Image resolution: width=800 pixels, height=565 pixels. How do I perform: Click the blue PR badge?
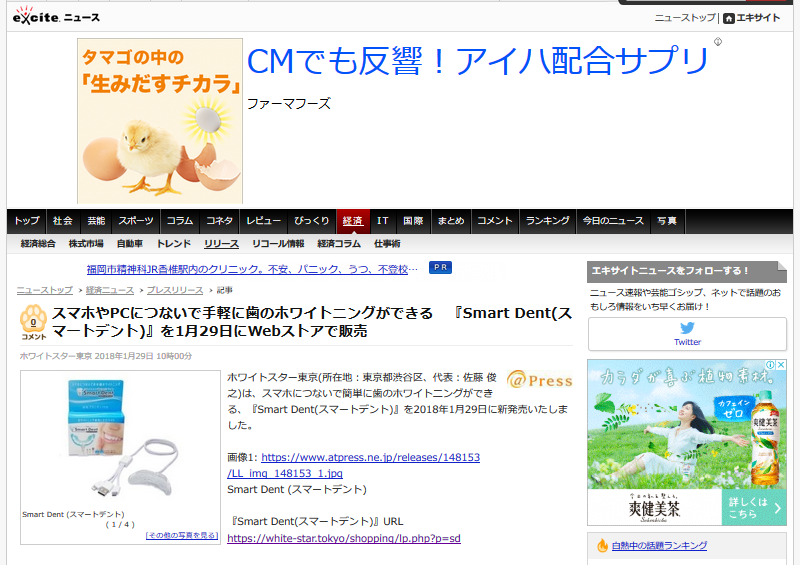440,267
